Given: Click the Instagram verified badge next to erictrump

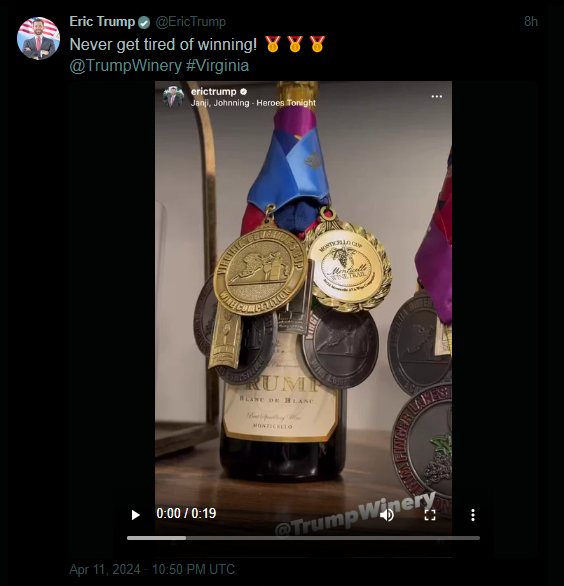Looking at the screenshot, I should coord(243,92).
